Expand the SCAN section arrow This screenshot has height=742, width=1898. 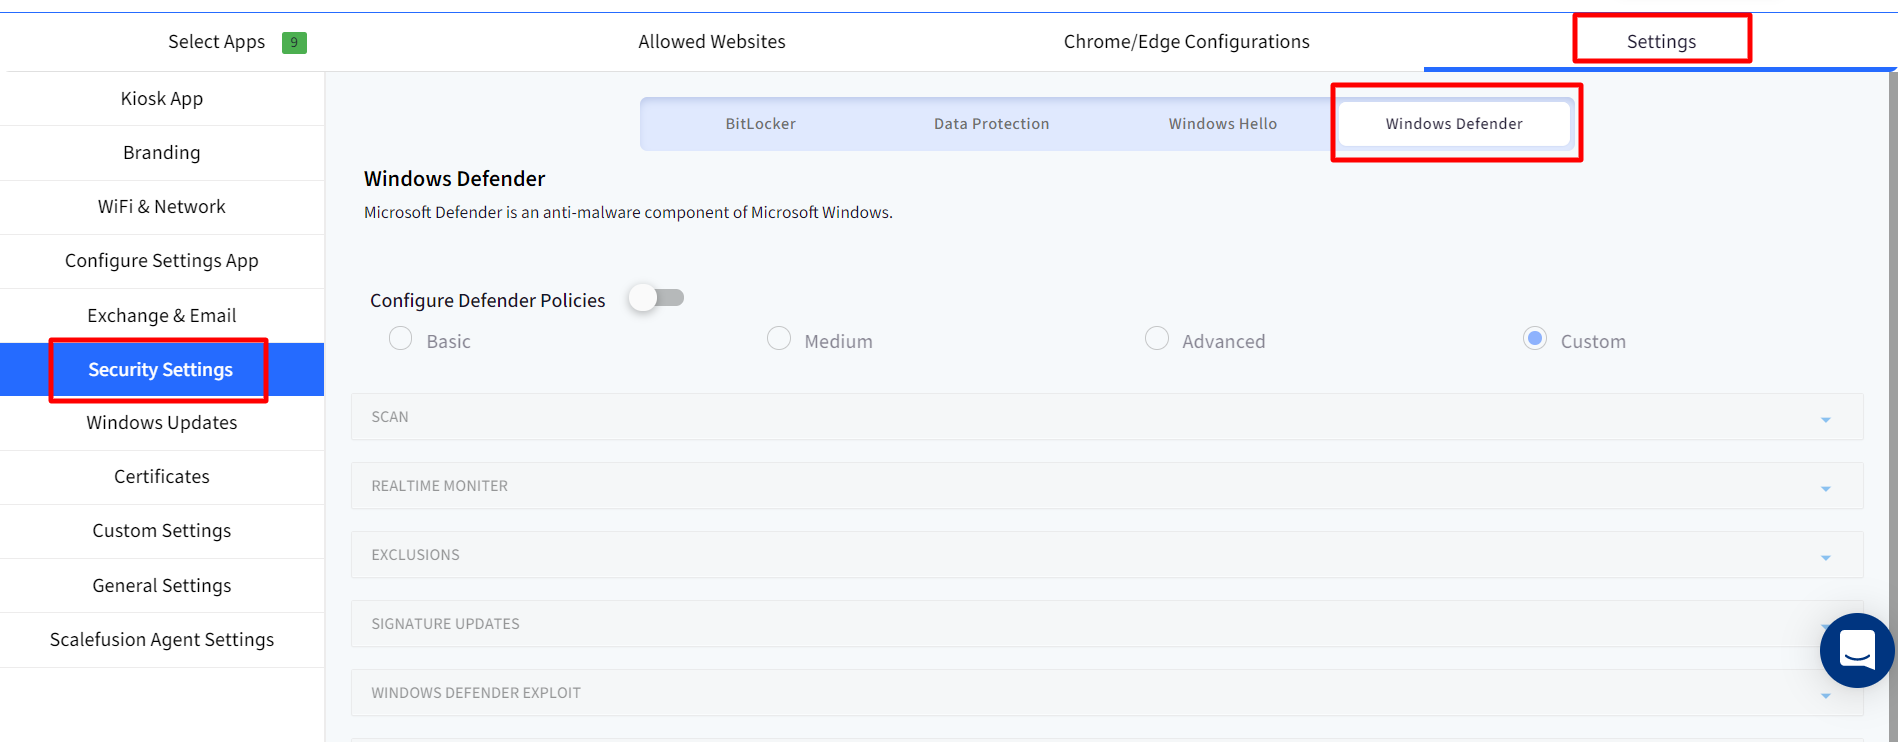[1825, 420]
